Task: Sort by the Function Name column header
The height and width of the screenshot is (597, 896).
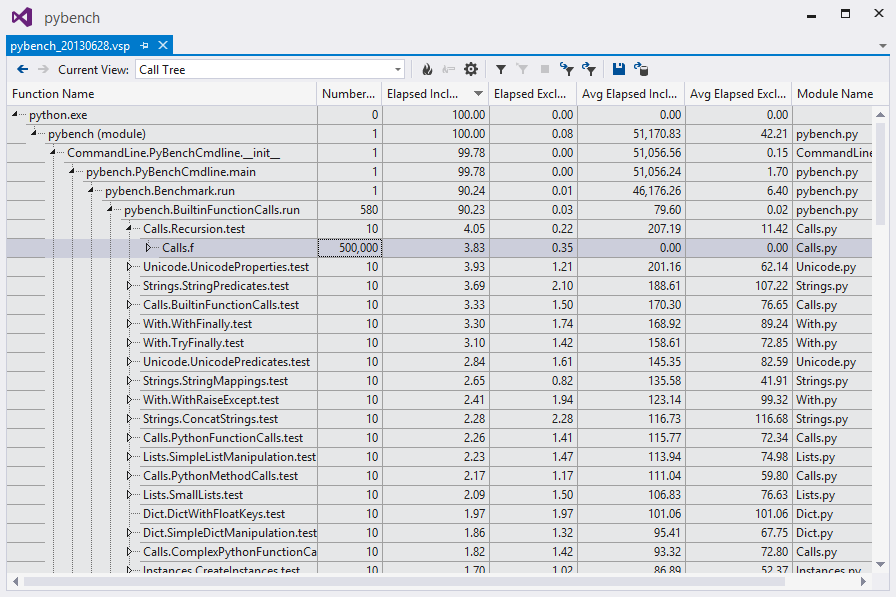Action: [162, 94]
